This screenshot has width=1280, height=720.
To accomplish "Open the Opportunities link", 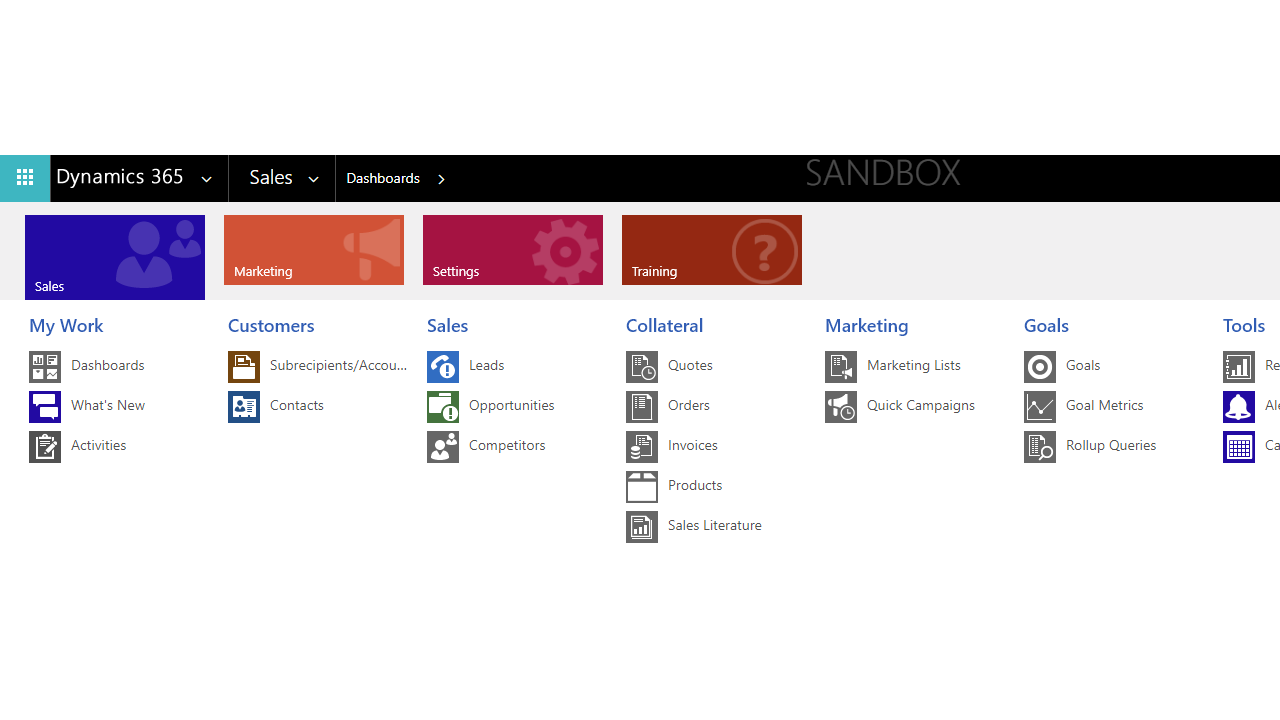I will tap(512, 405).
